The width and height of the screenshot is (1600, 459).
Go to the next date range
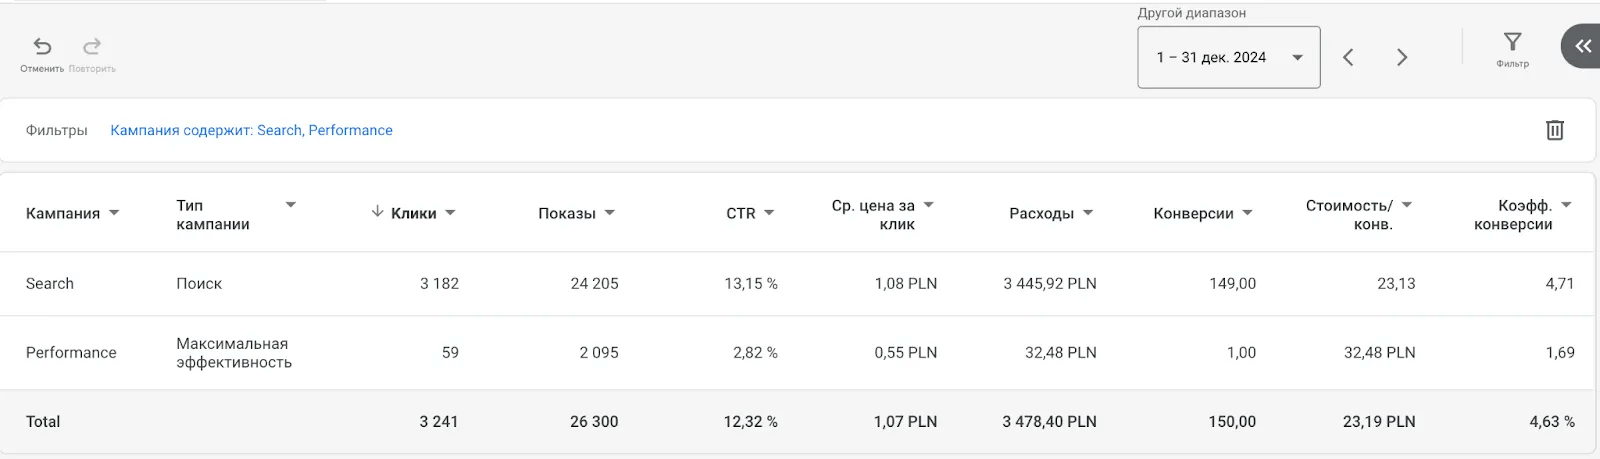1402,58
